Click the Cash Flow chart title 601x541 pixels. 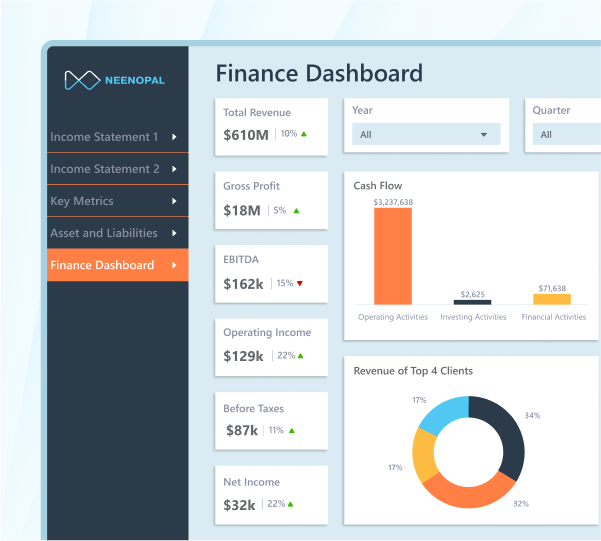[x=378, y=186]
